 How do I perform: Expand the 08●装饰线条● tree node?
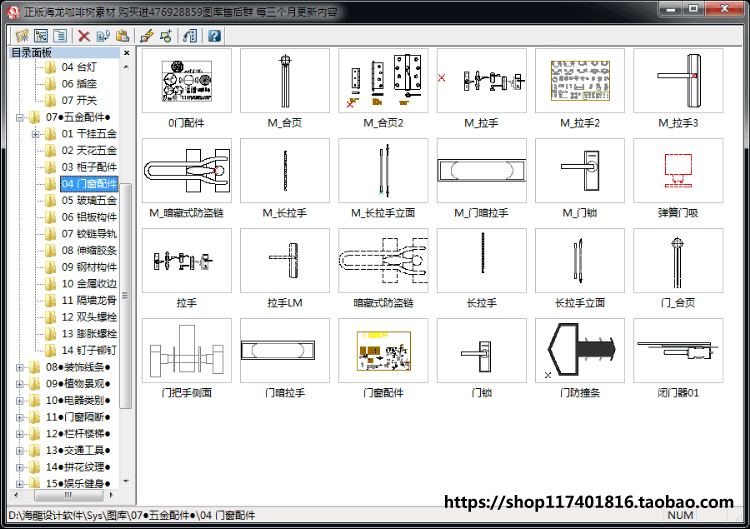tap(20, 367)
